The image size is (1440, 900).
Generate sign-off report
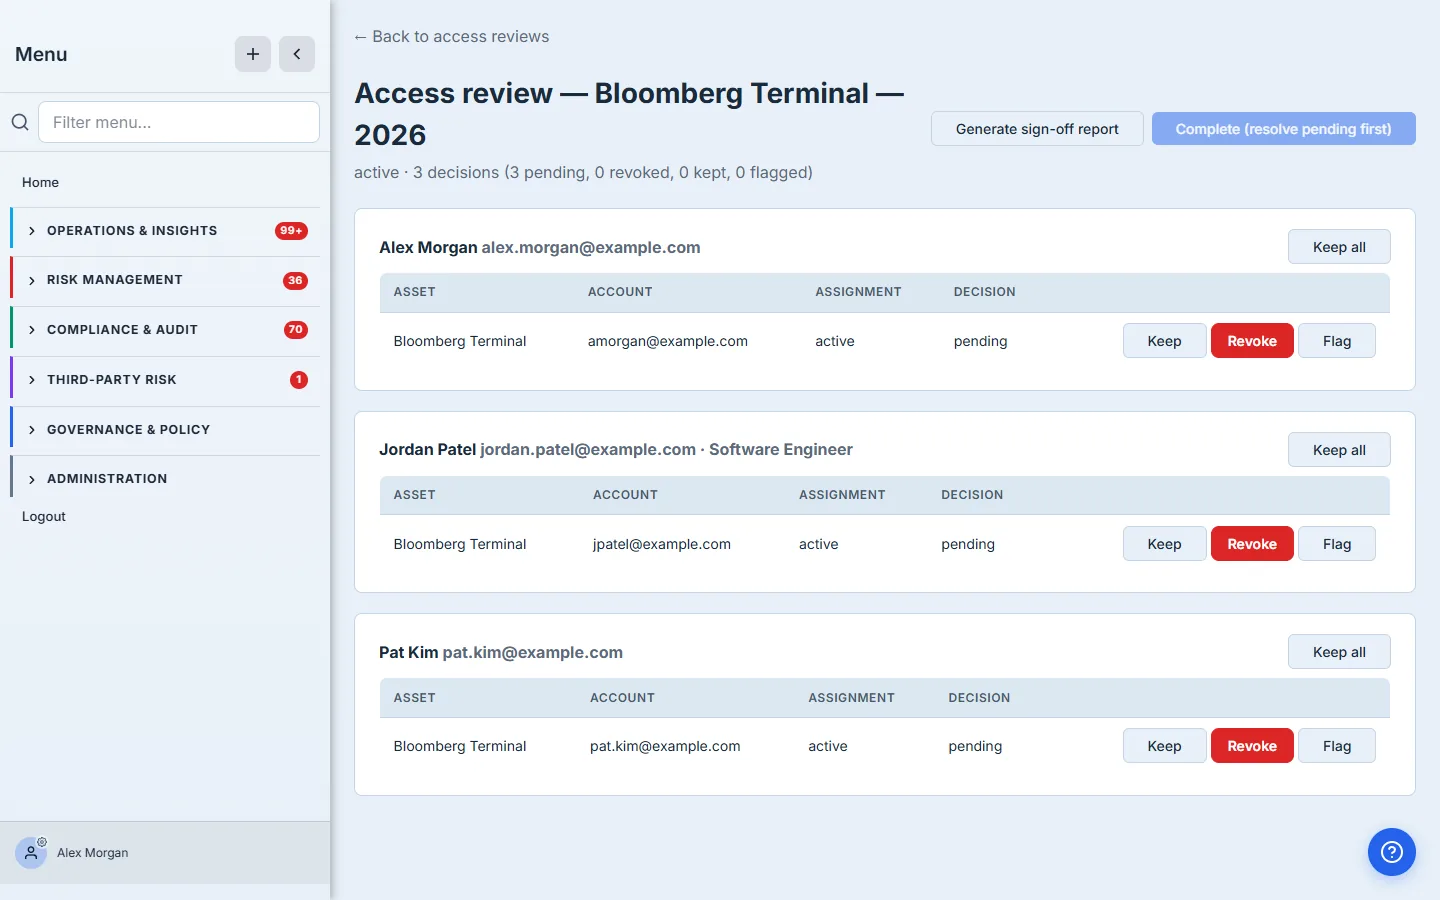1037,129
